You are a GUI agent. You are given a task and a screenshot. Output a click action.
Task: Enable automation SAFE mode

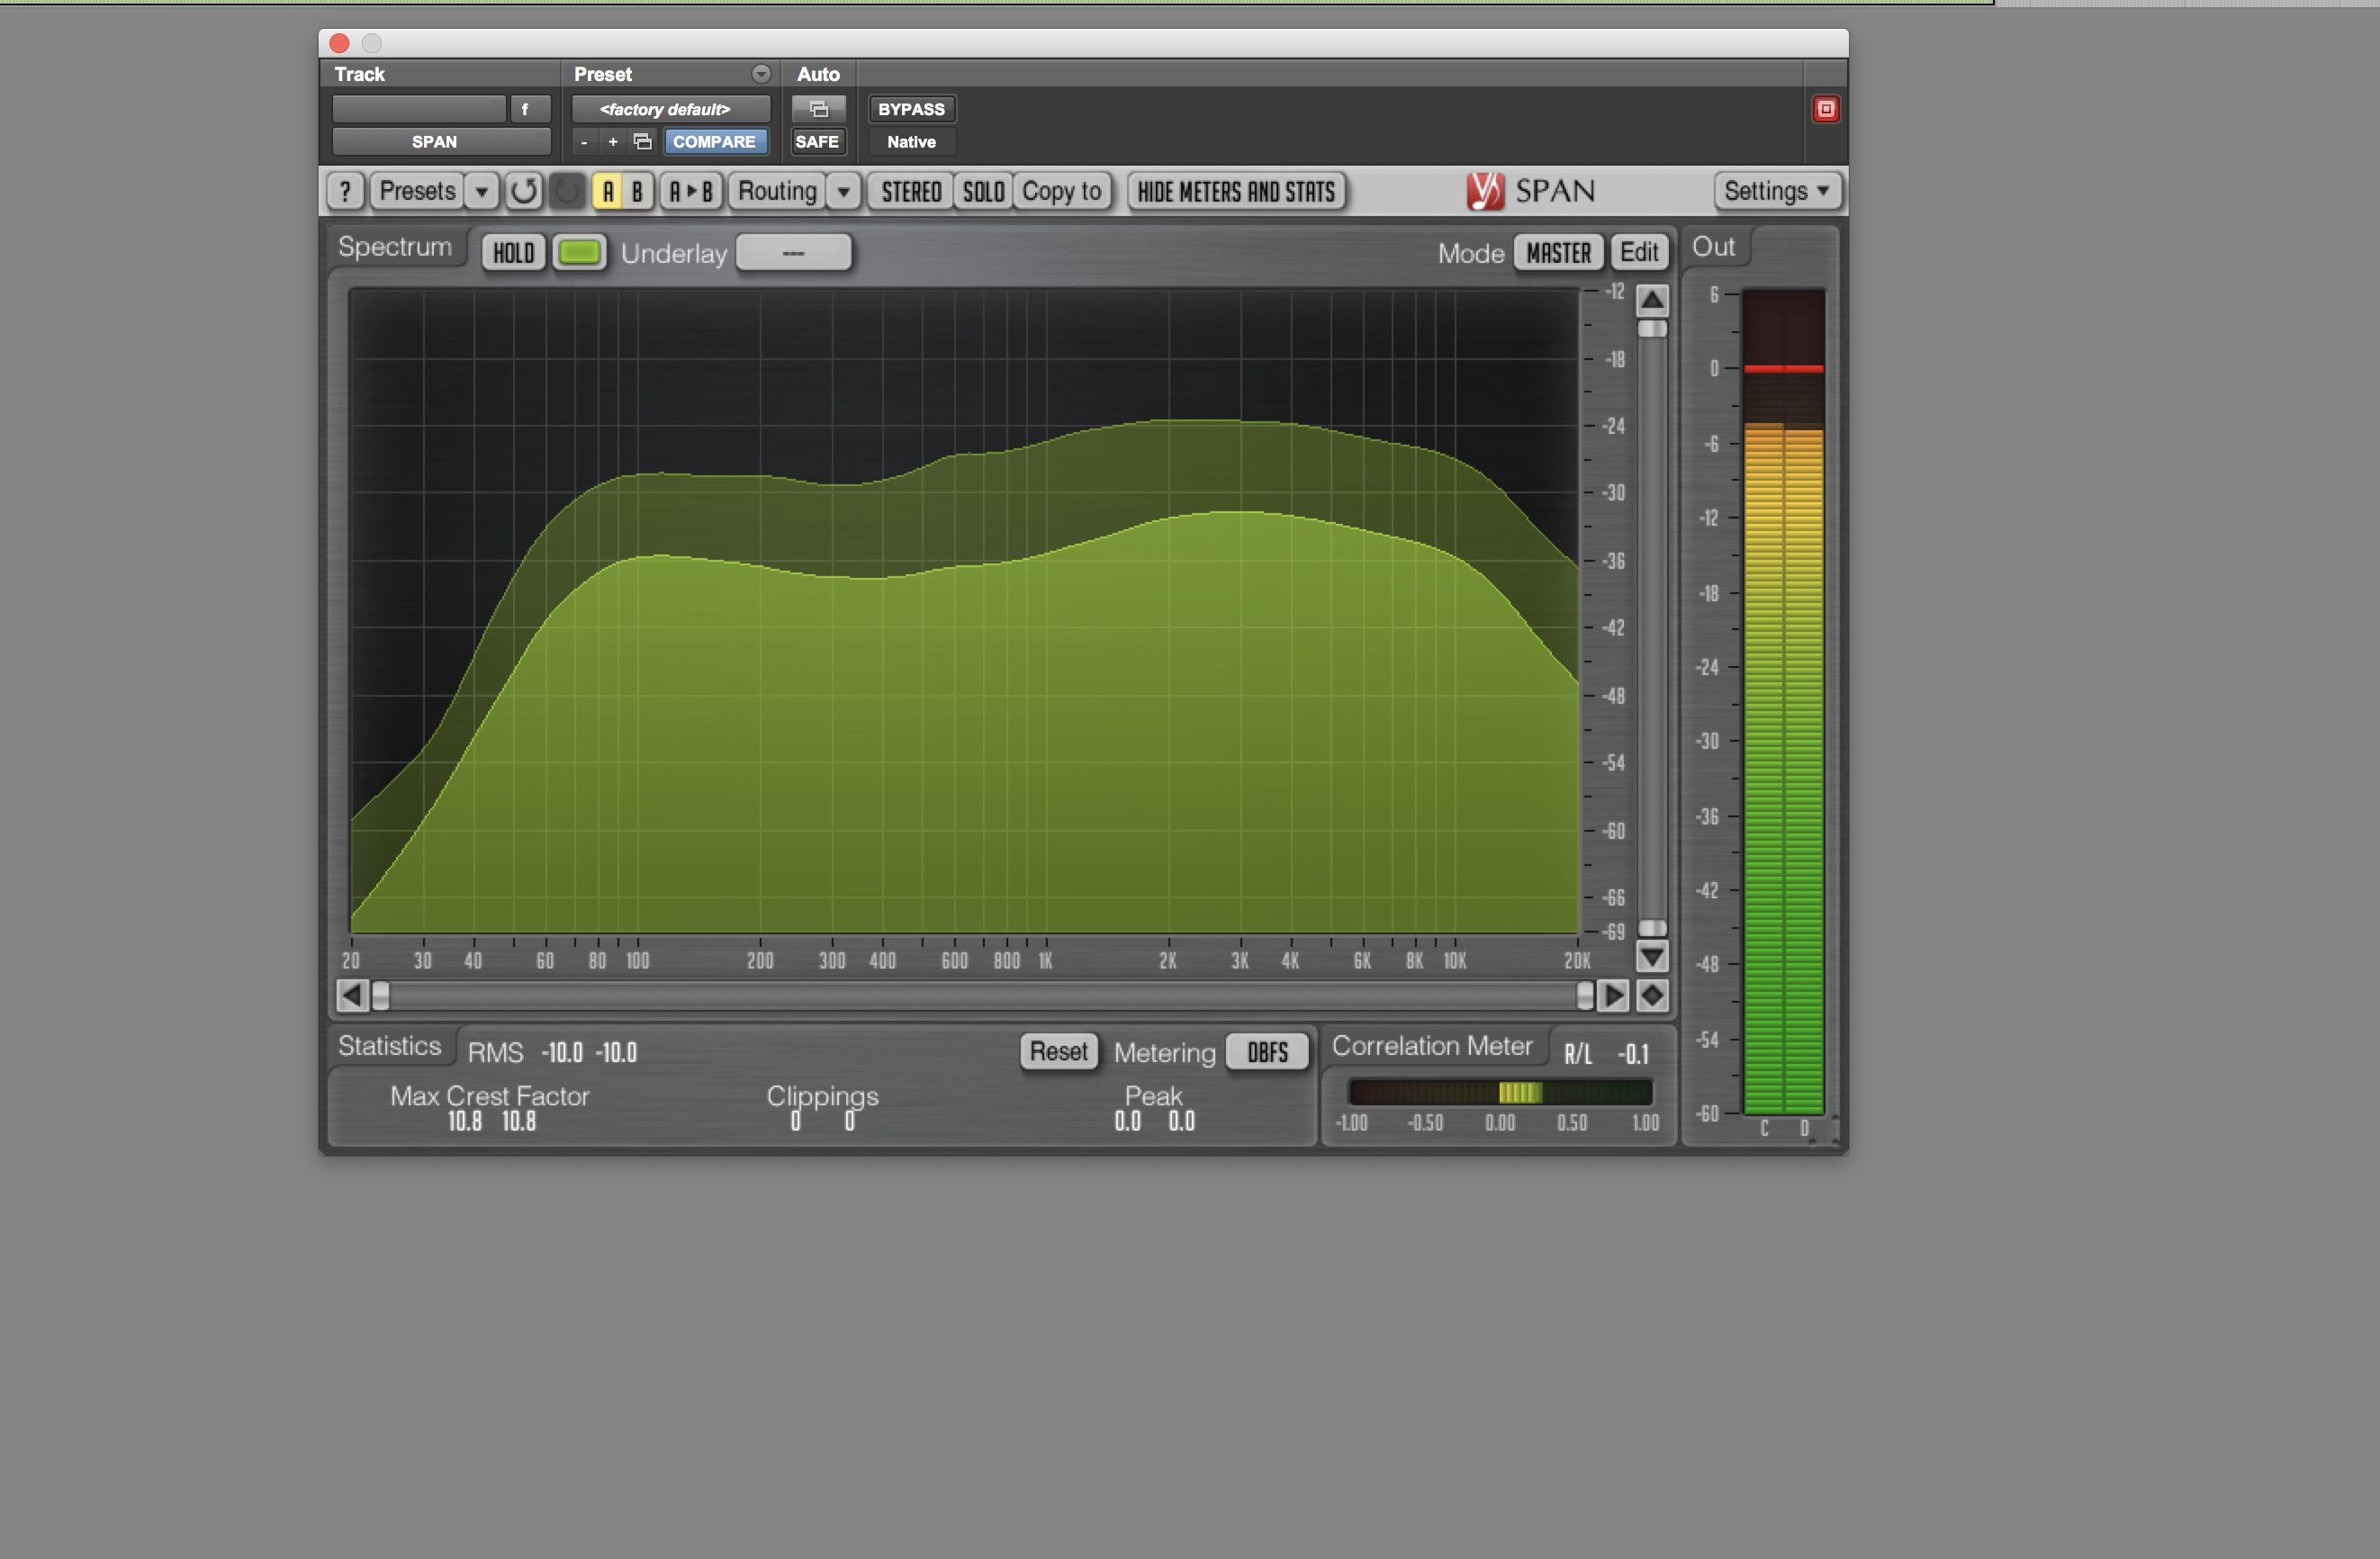click(817, 142)
